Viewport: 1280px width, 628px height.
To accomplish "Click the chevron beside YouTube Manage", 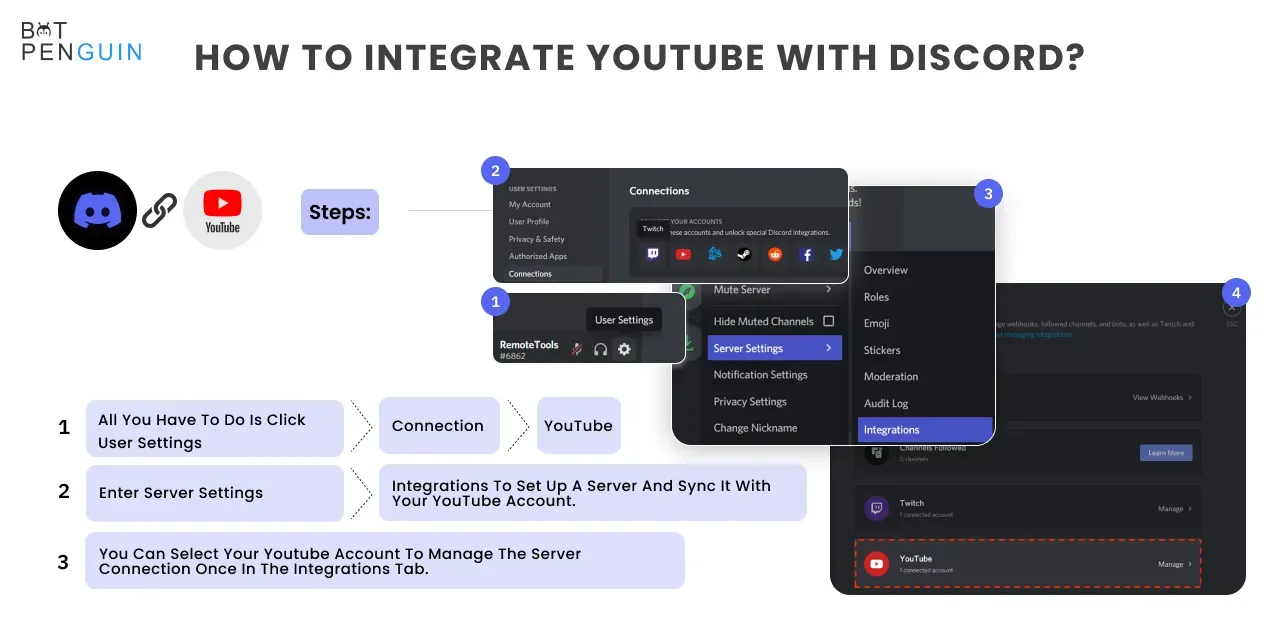I will [x=1190, y=564].
